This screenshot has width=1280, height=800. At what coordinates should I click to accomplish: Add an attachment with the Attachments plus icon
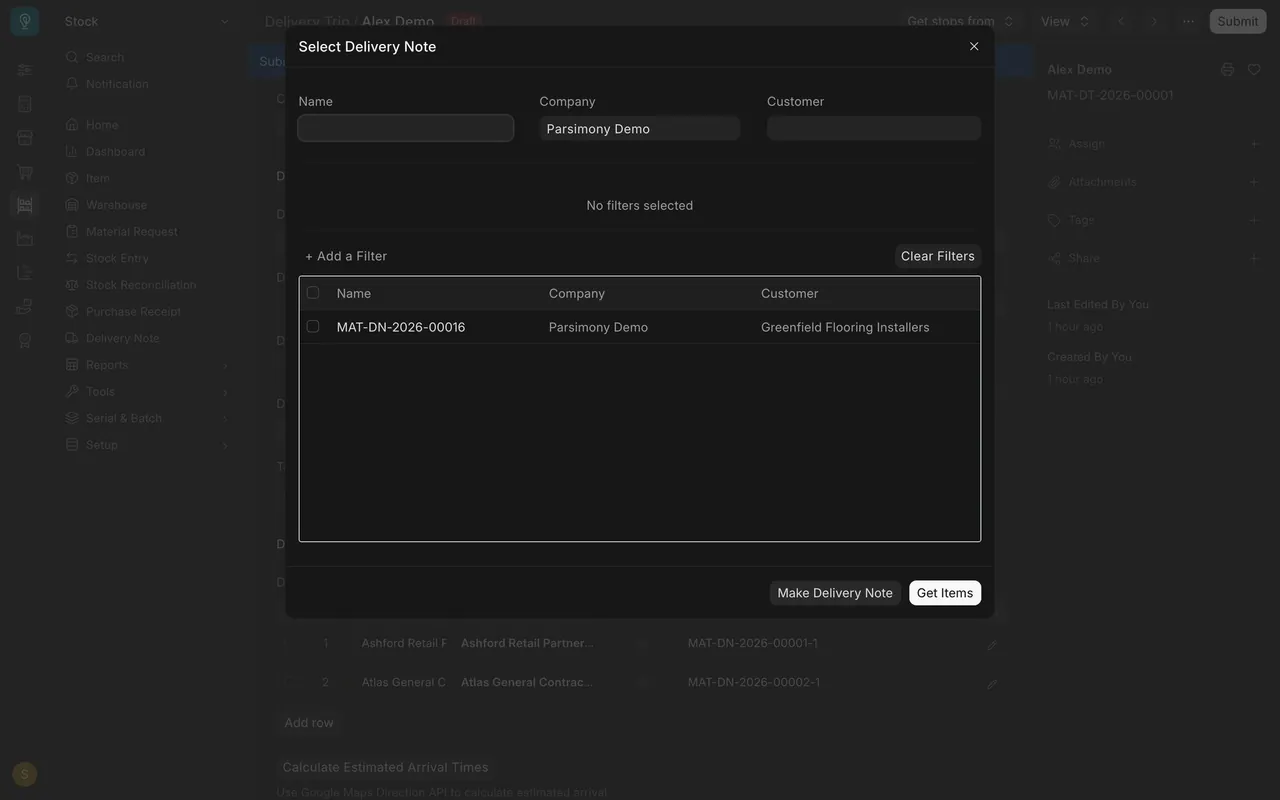pos(1254,182)
